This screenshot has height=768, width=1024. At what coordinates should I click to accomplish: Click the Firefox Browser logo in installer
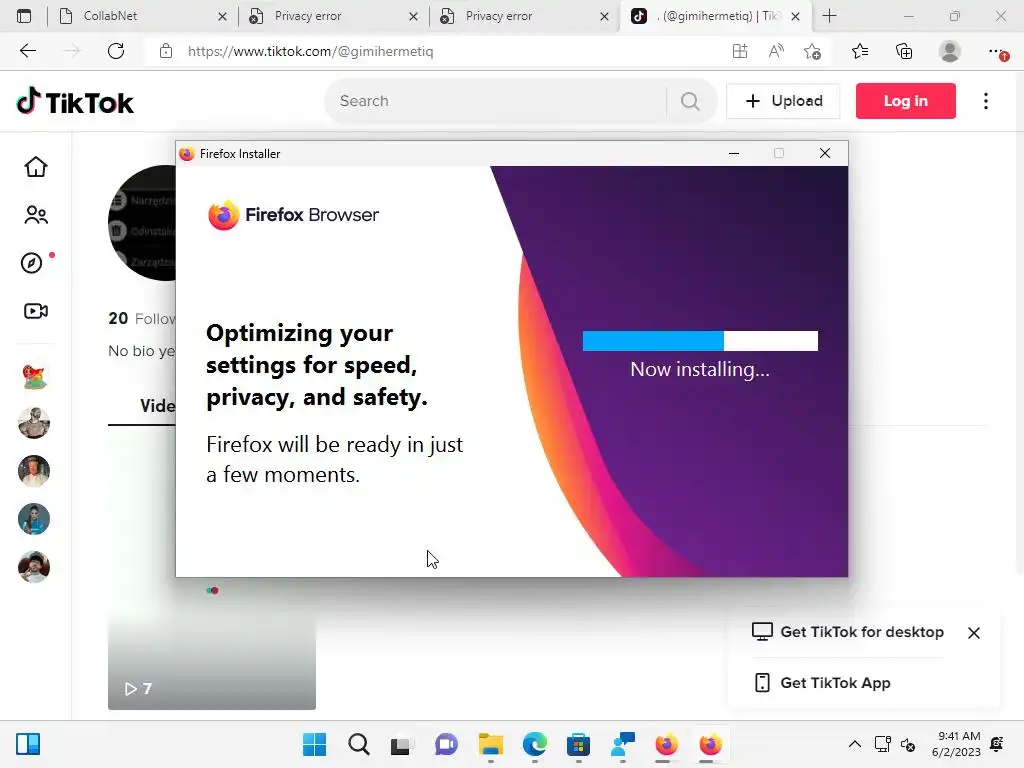pyautogui.click(x=293, y=215)
